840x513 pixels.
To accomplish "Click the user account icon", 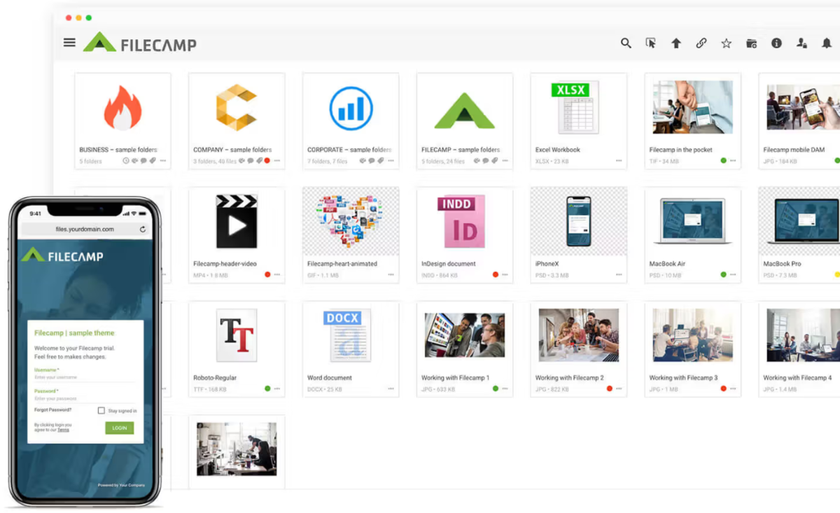I will click(801, 43).
